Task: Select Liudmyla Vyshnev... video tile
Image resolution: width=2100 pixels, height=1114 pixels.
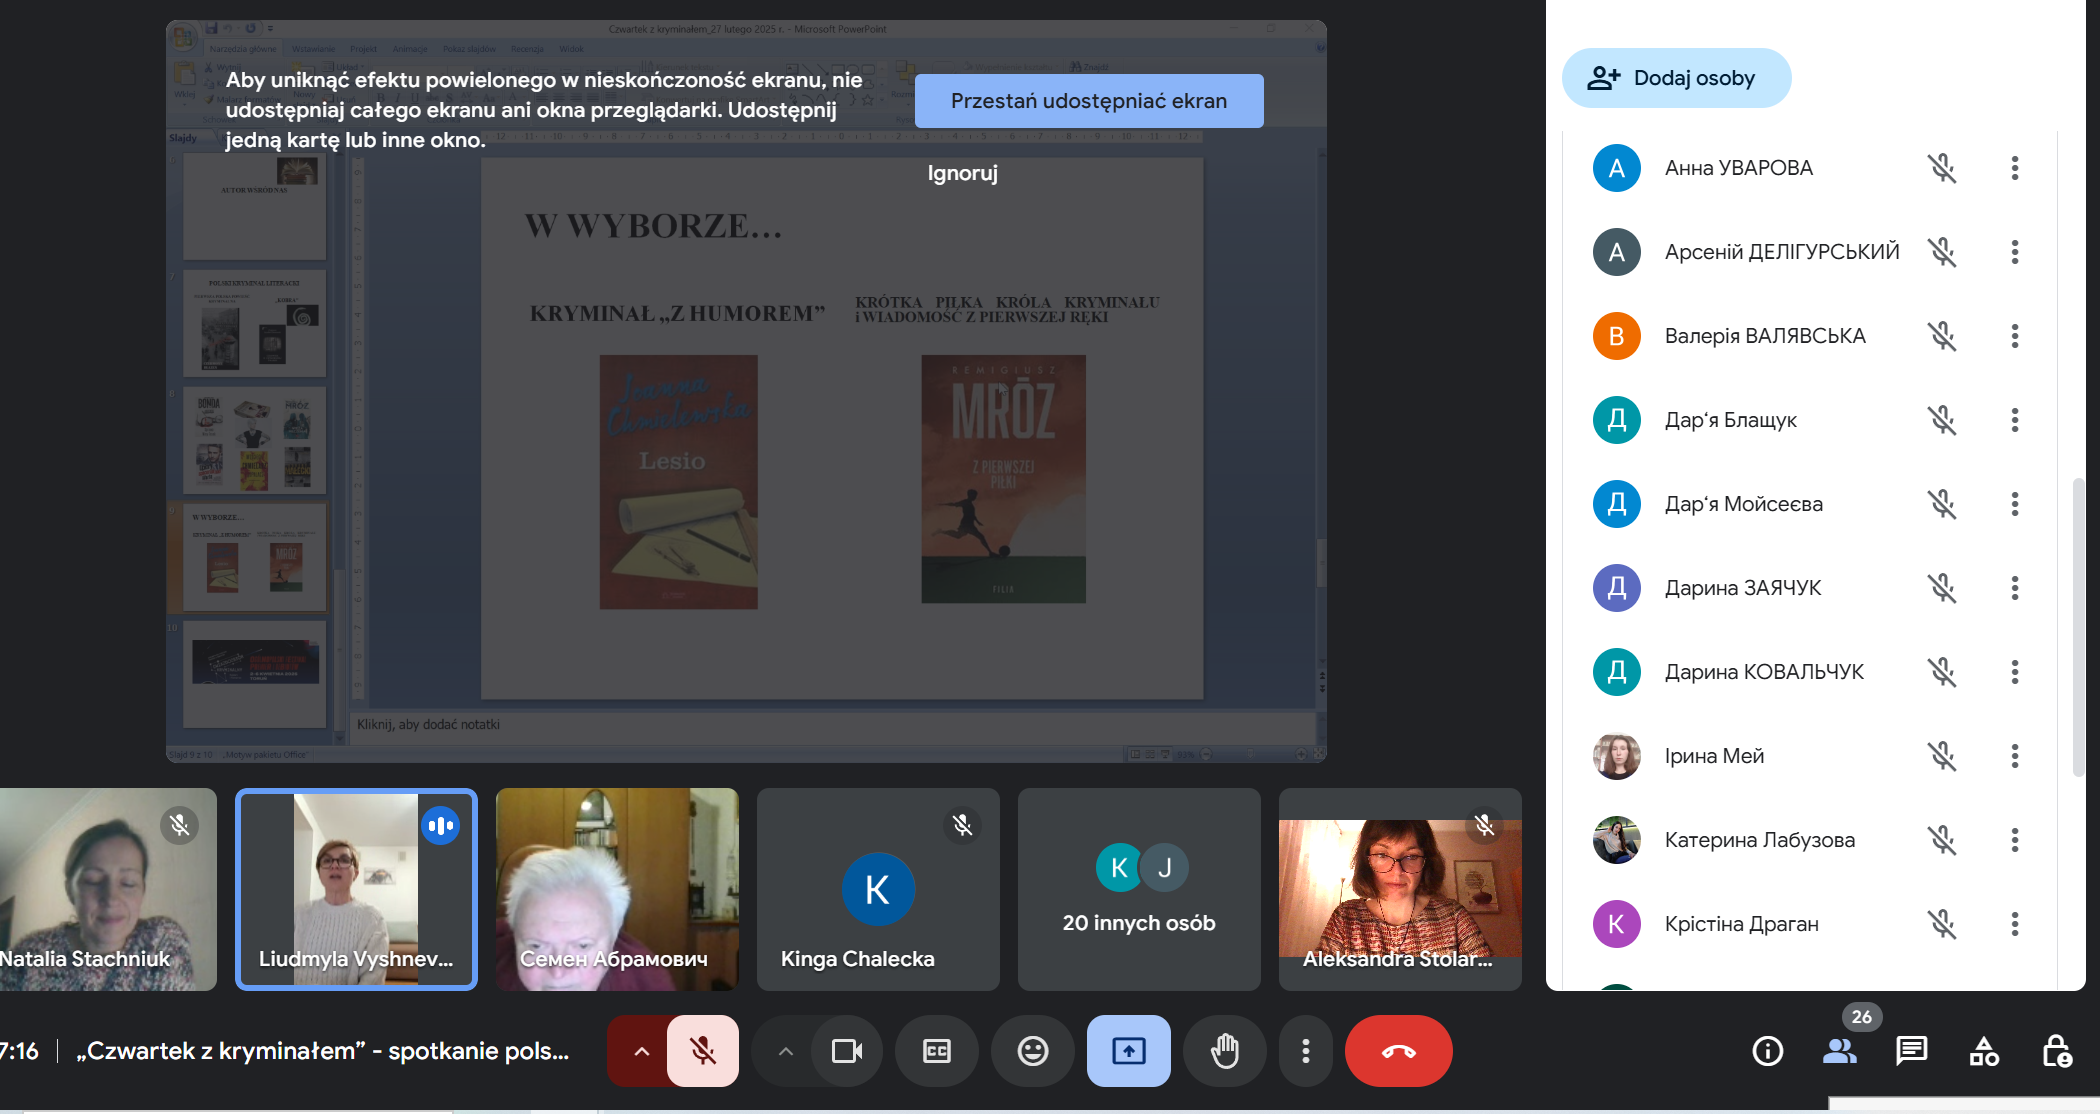Action: pyautogui.click(x=356, y=890)
